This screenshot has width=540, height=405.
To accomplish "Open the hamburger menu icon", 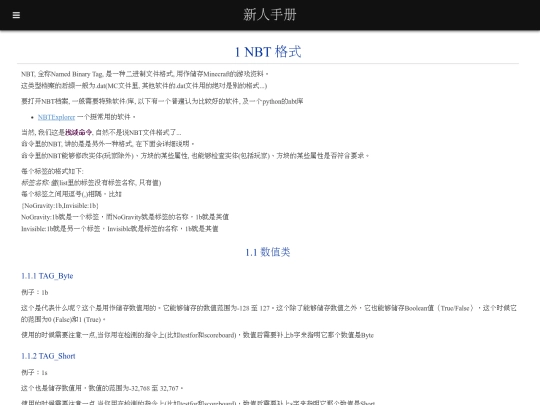I will click(x=16, y=15).
